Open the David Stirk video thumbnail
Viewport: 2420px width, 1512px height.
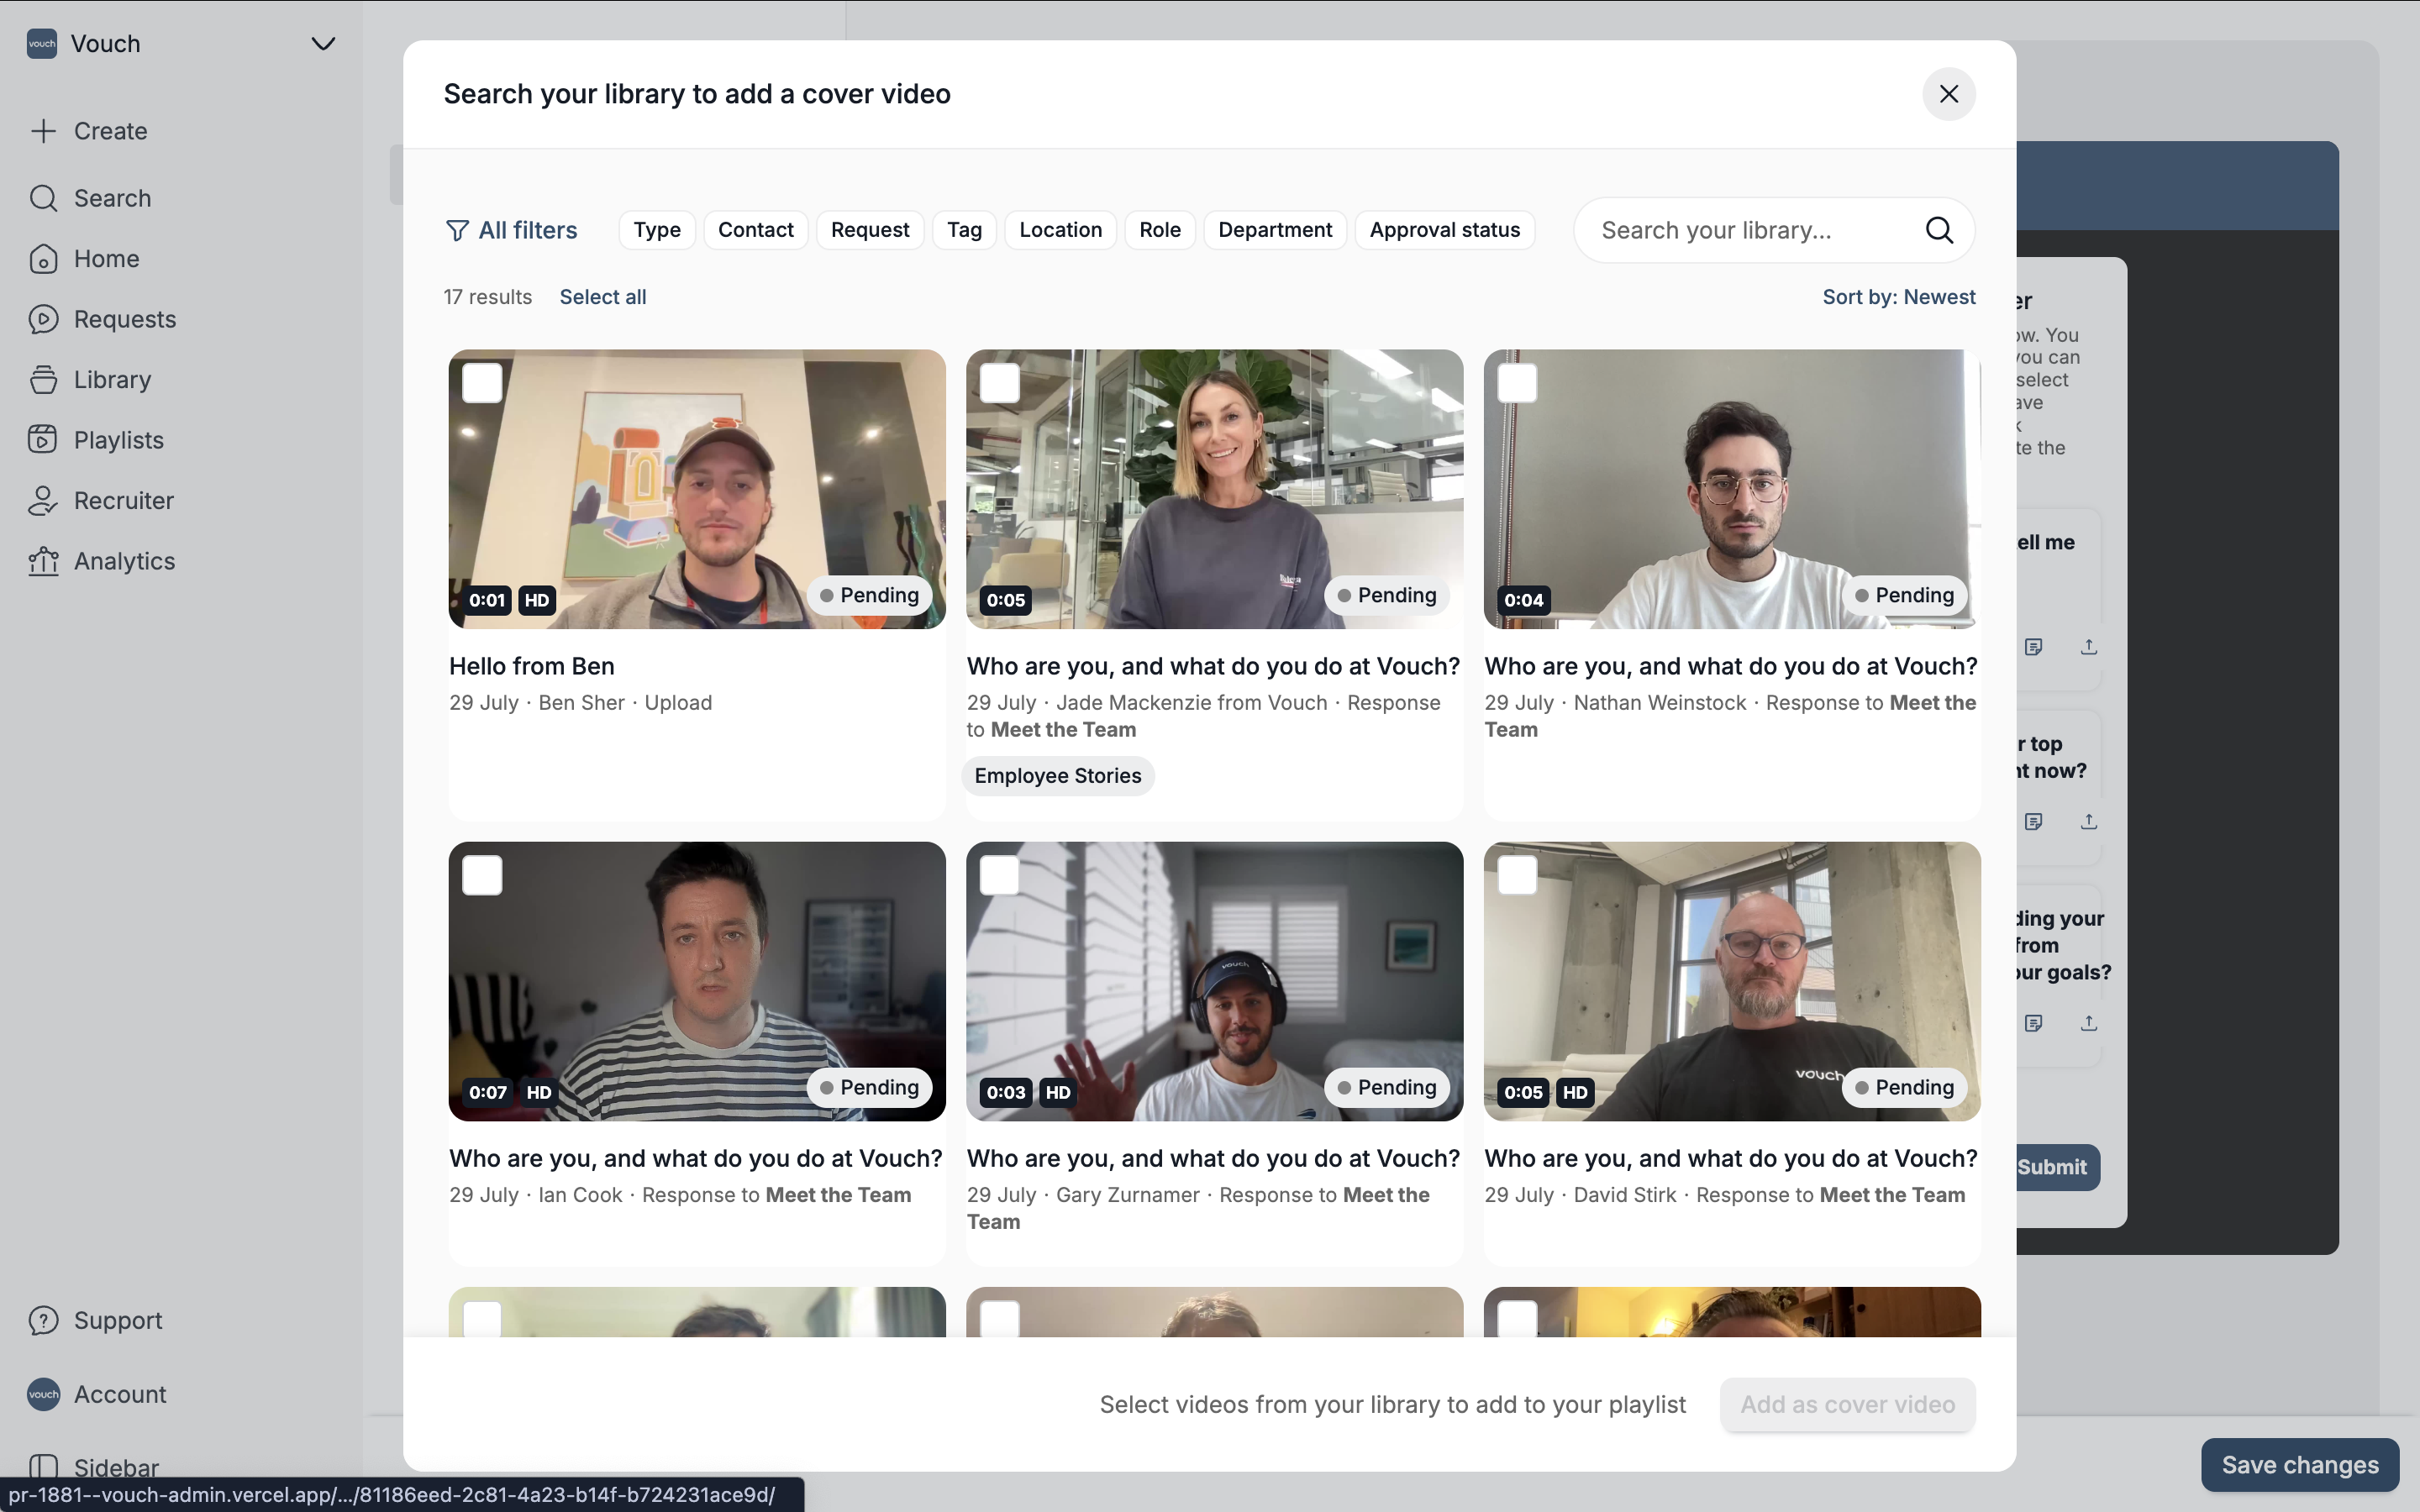(x=1732, y=981)
